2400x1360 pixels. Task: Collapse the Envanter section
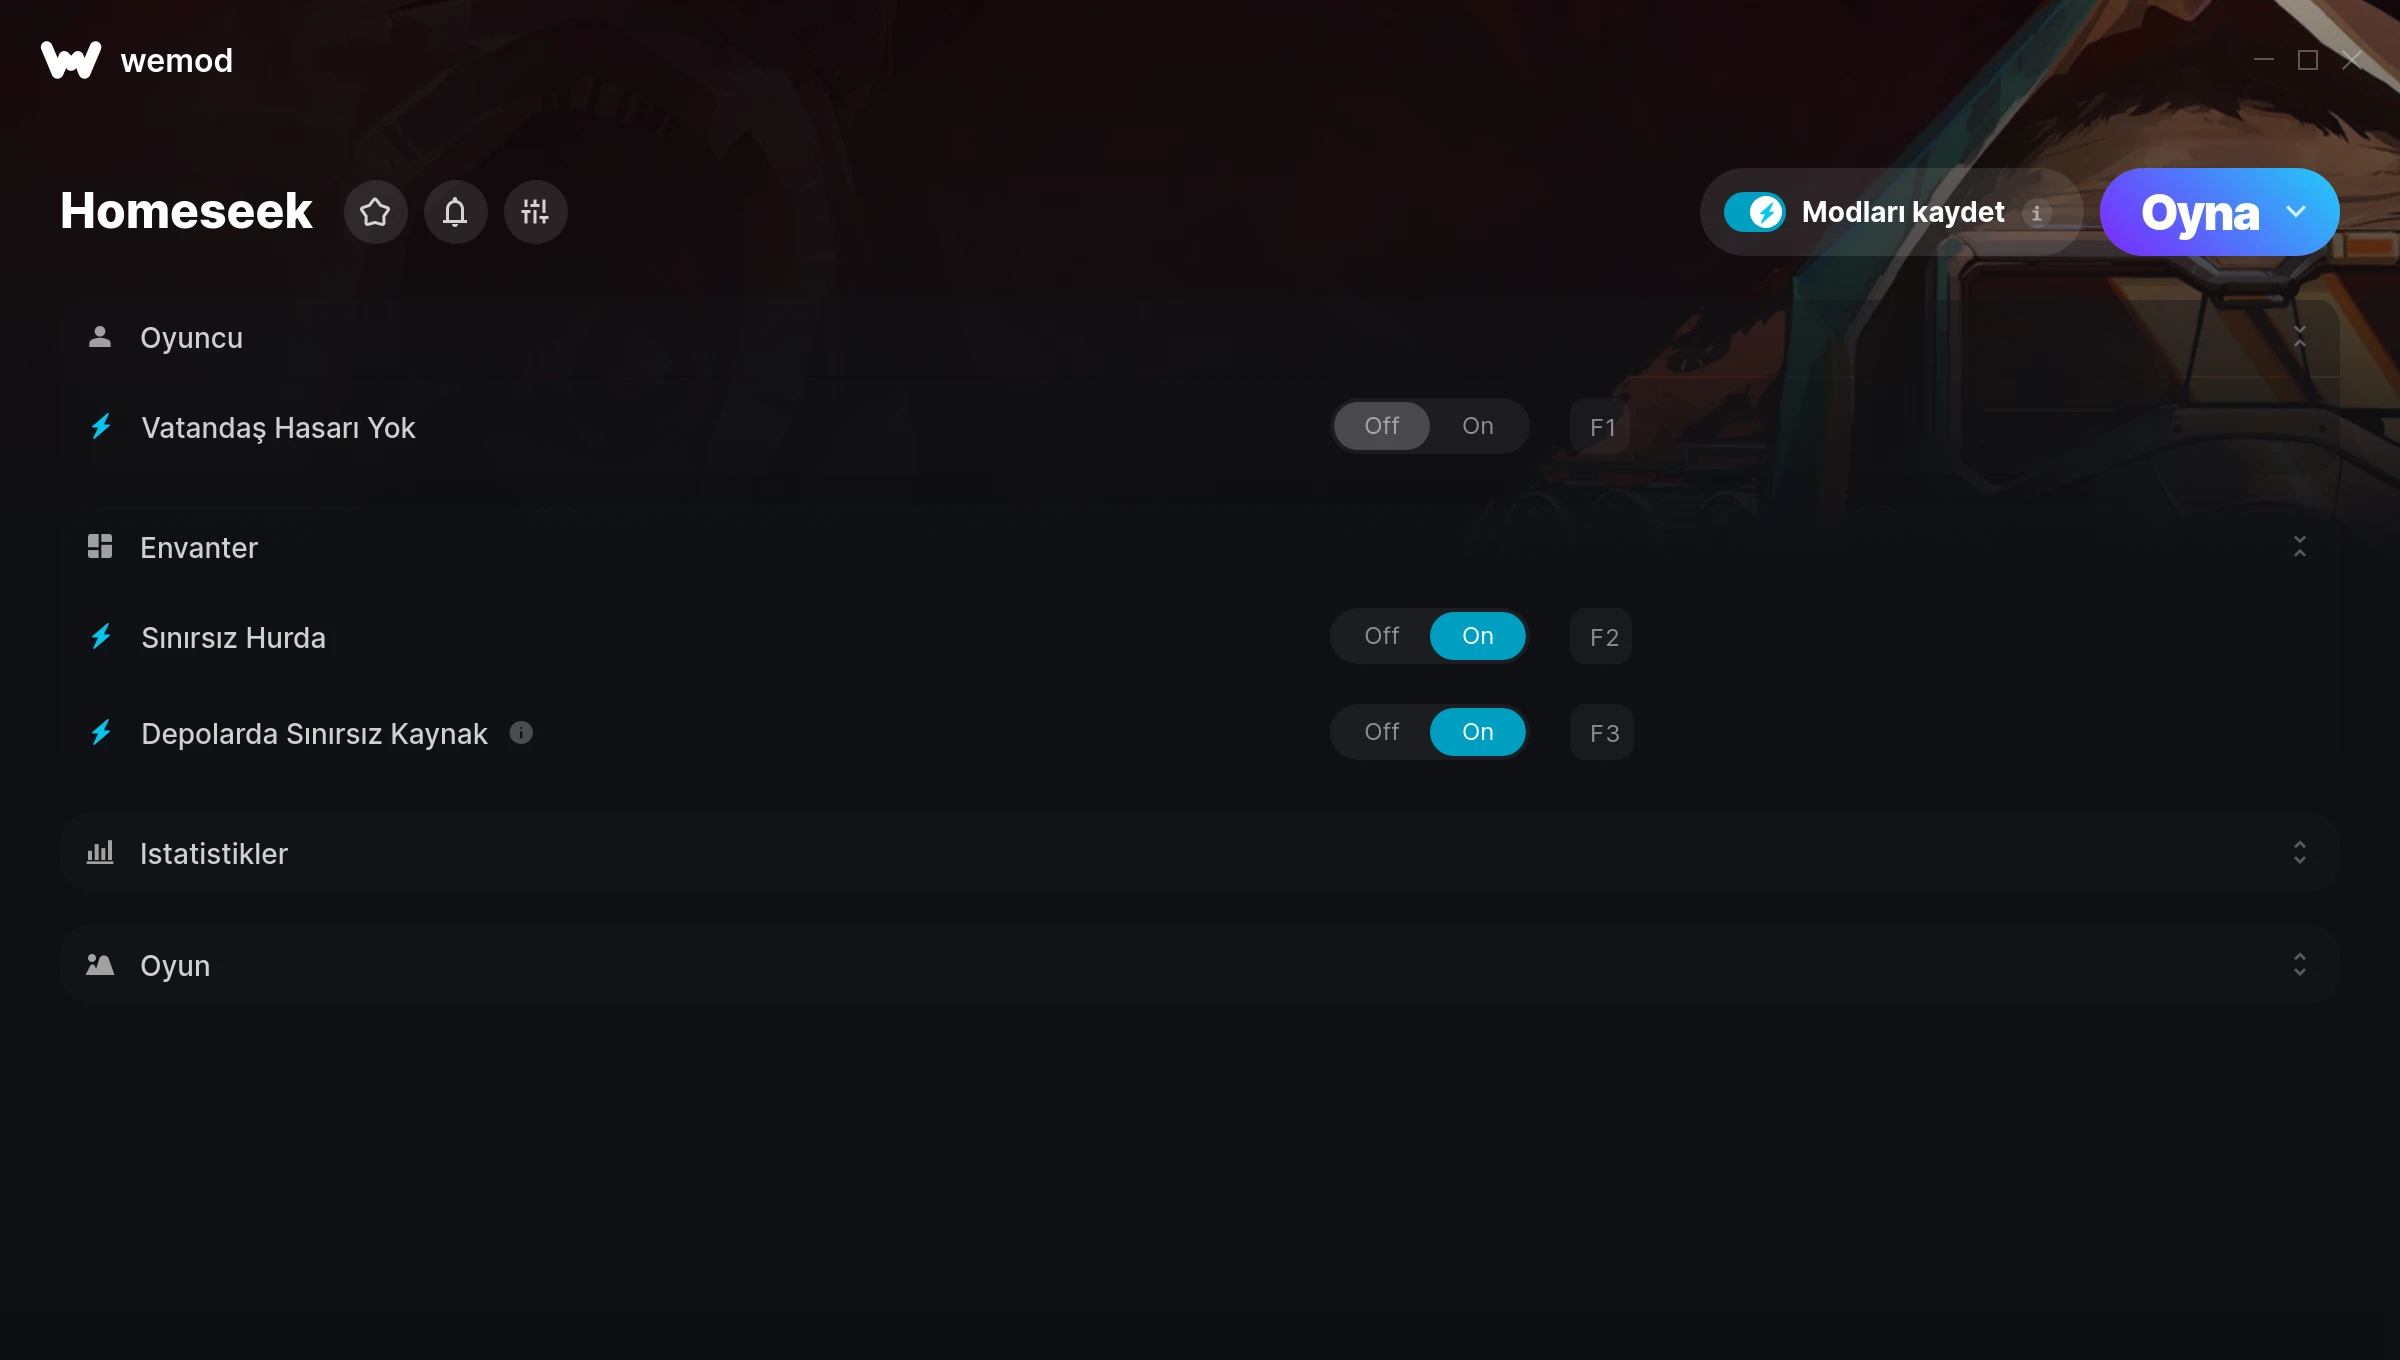(2299, 547)
